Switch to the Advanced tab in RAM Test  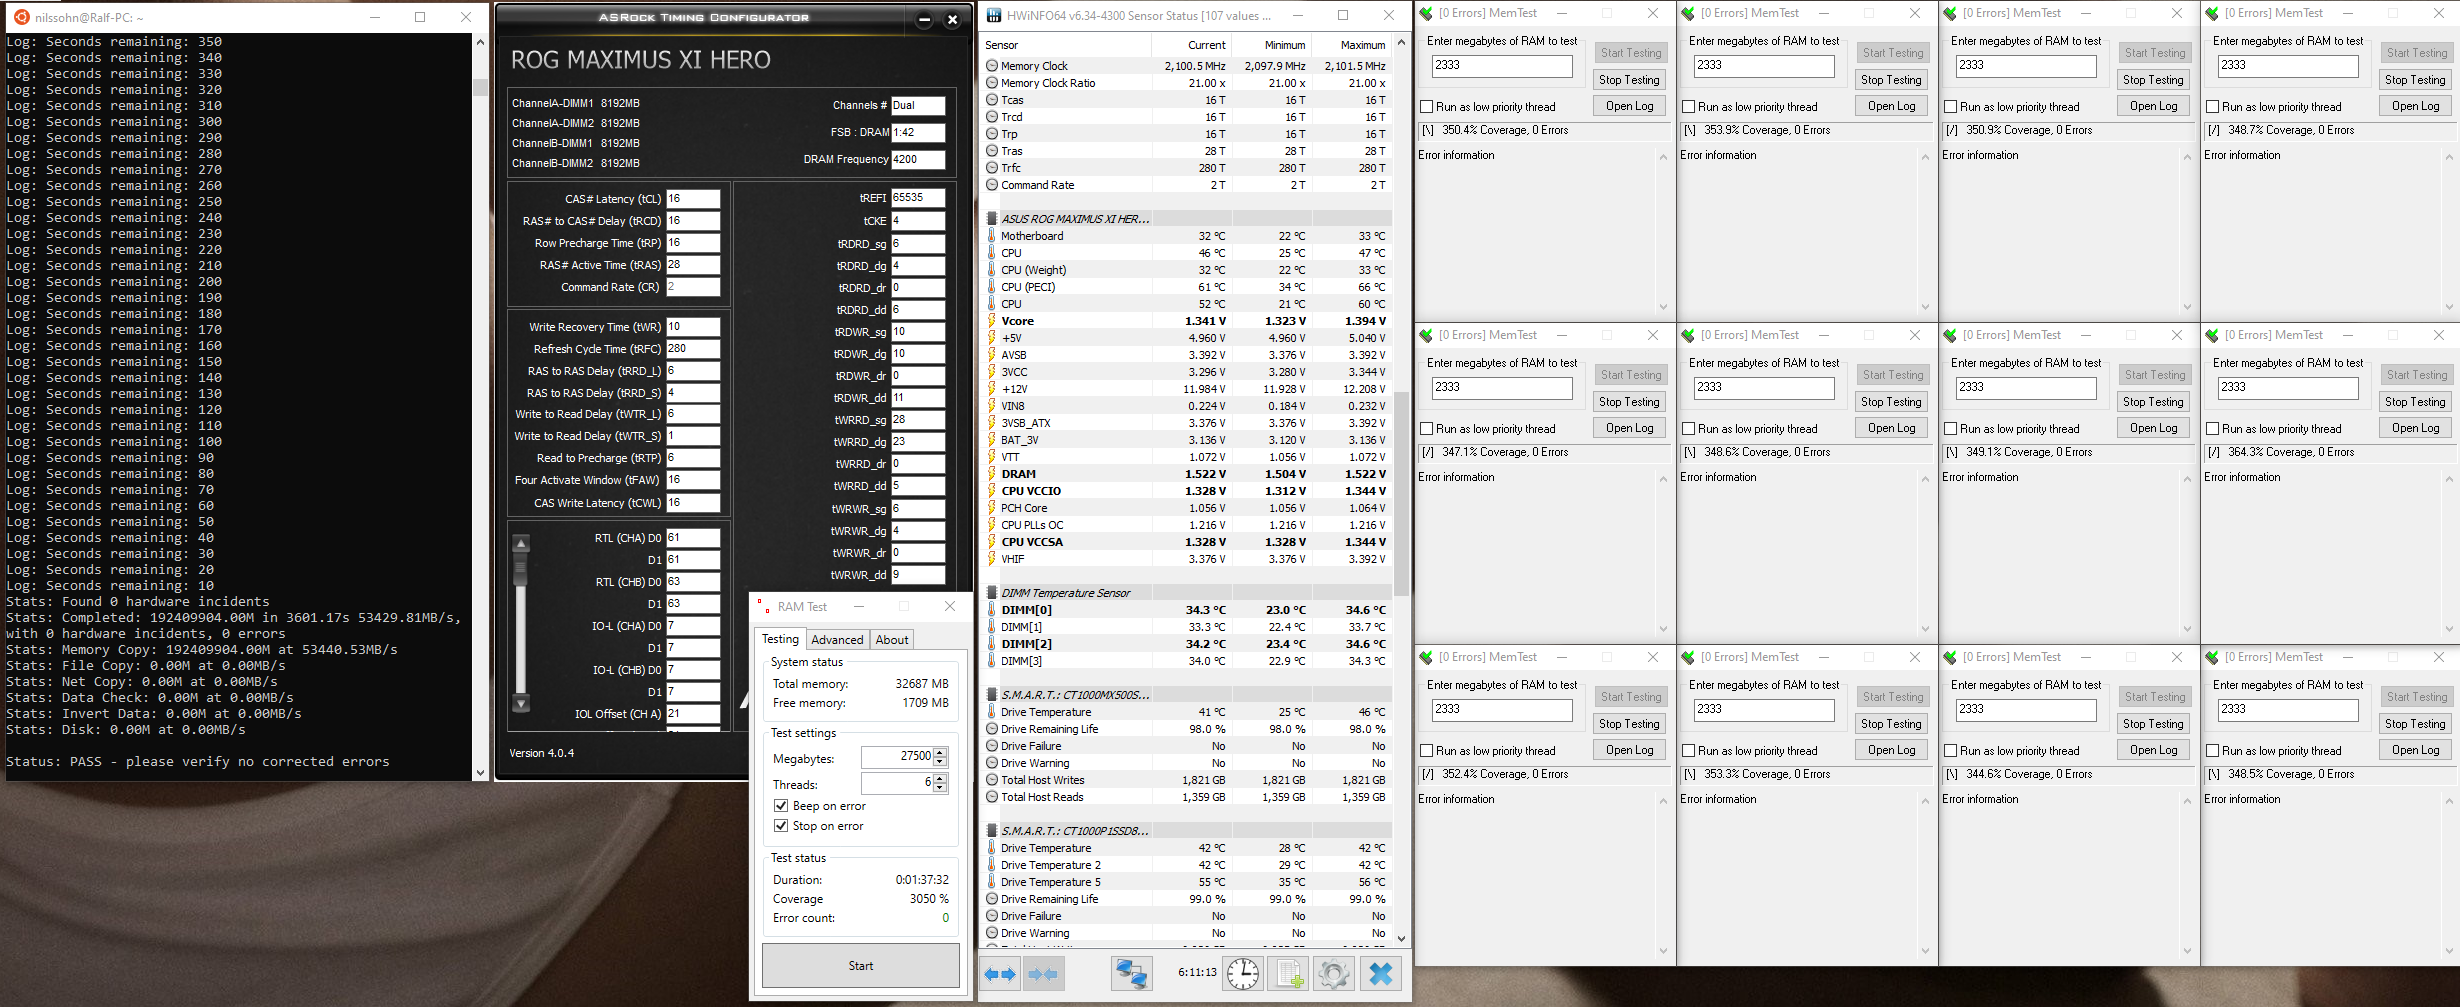[x=837, y=640]
